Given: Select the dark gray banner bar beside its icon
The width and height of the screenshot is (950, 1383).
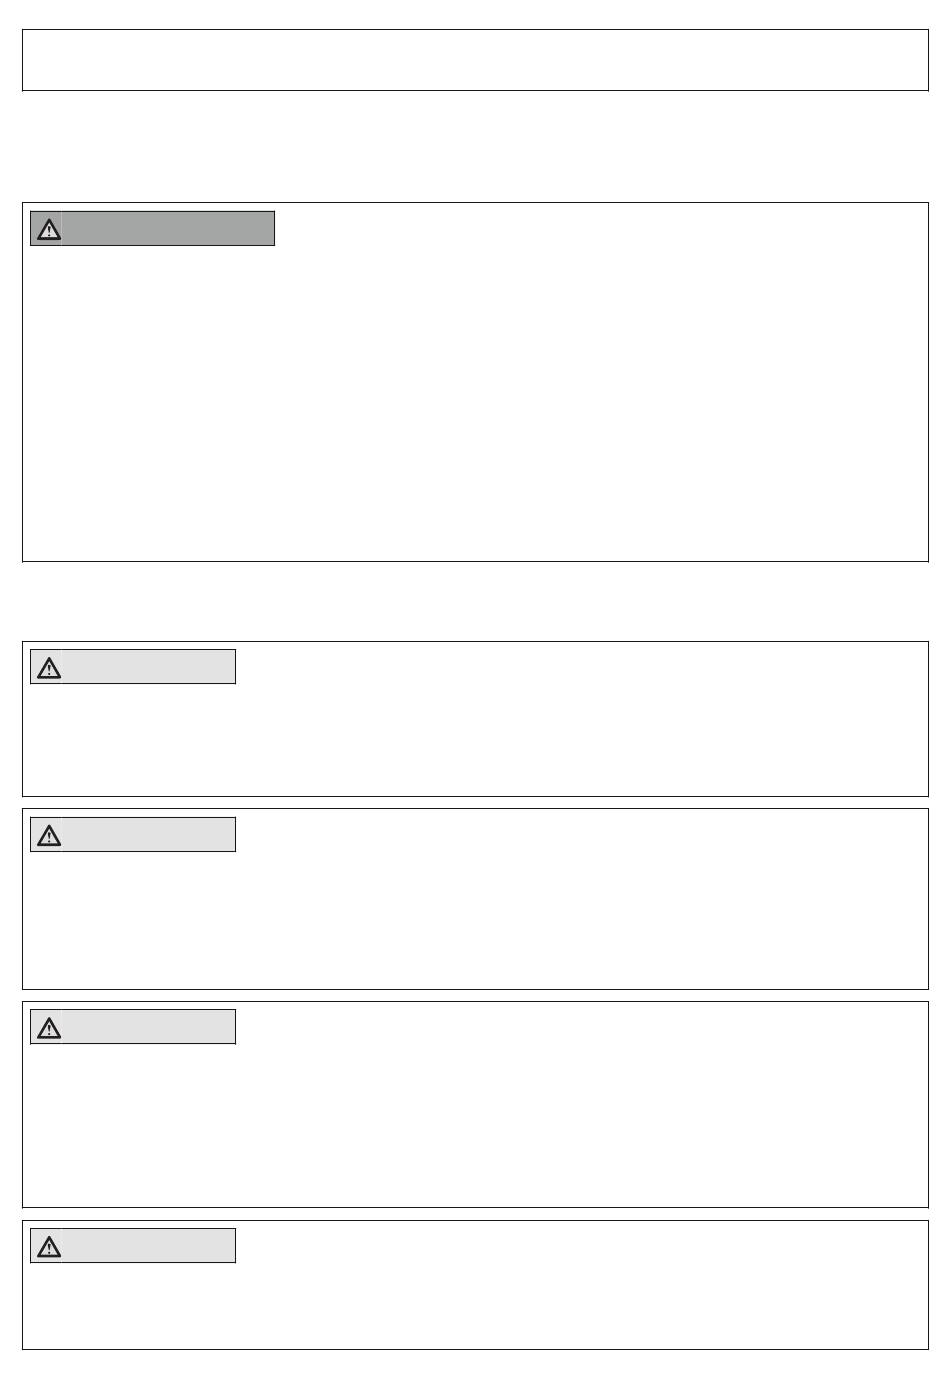Looking at the screenshot, I should tap(168, 229).
